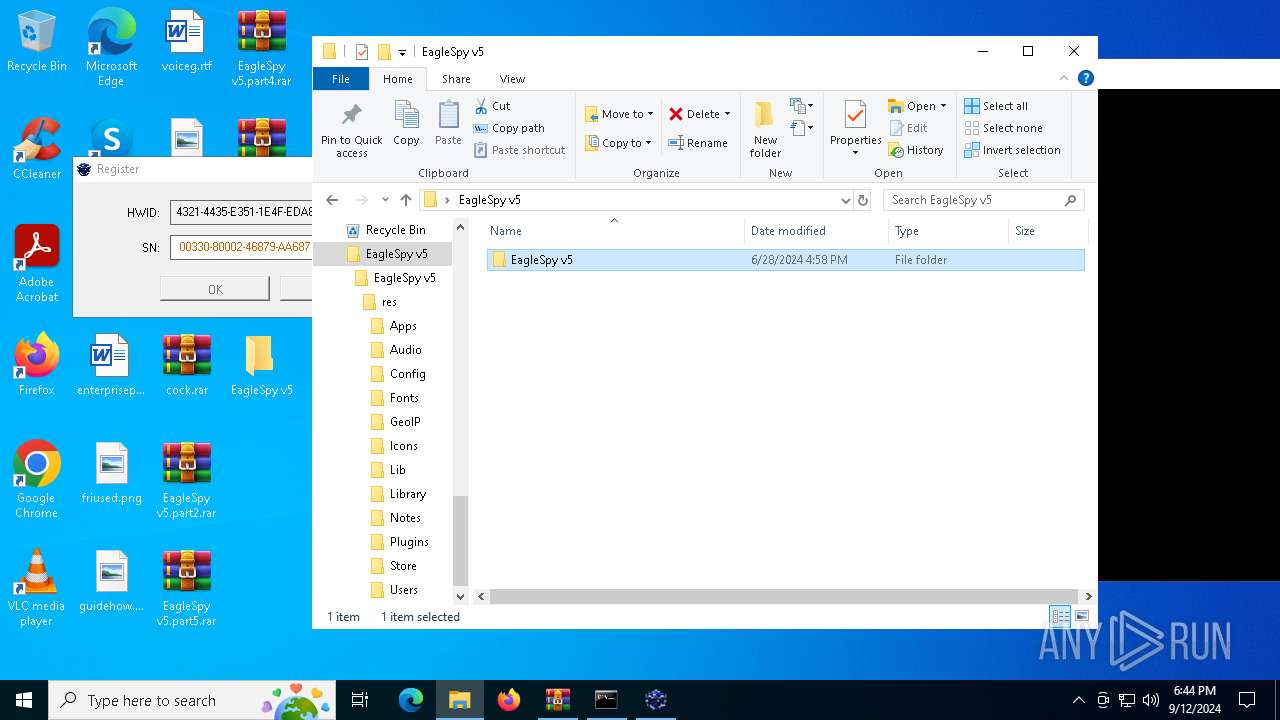The image size is (1280, 720).
Task: Open the Windows Start menu
Action: [x=24, y=700]
